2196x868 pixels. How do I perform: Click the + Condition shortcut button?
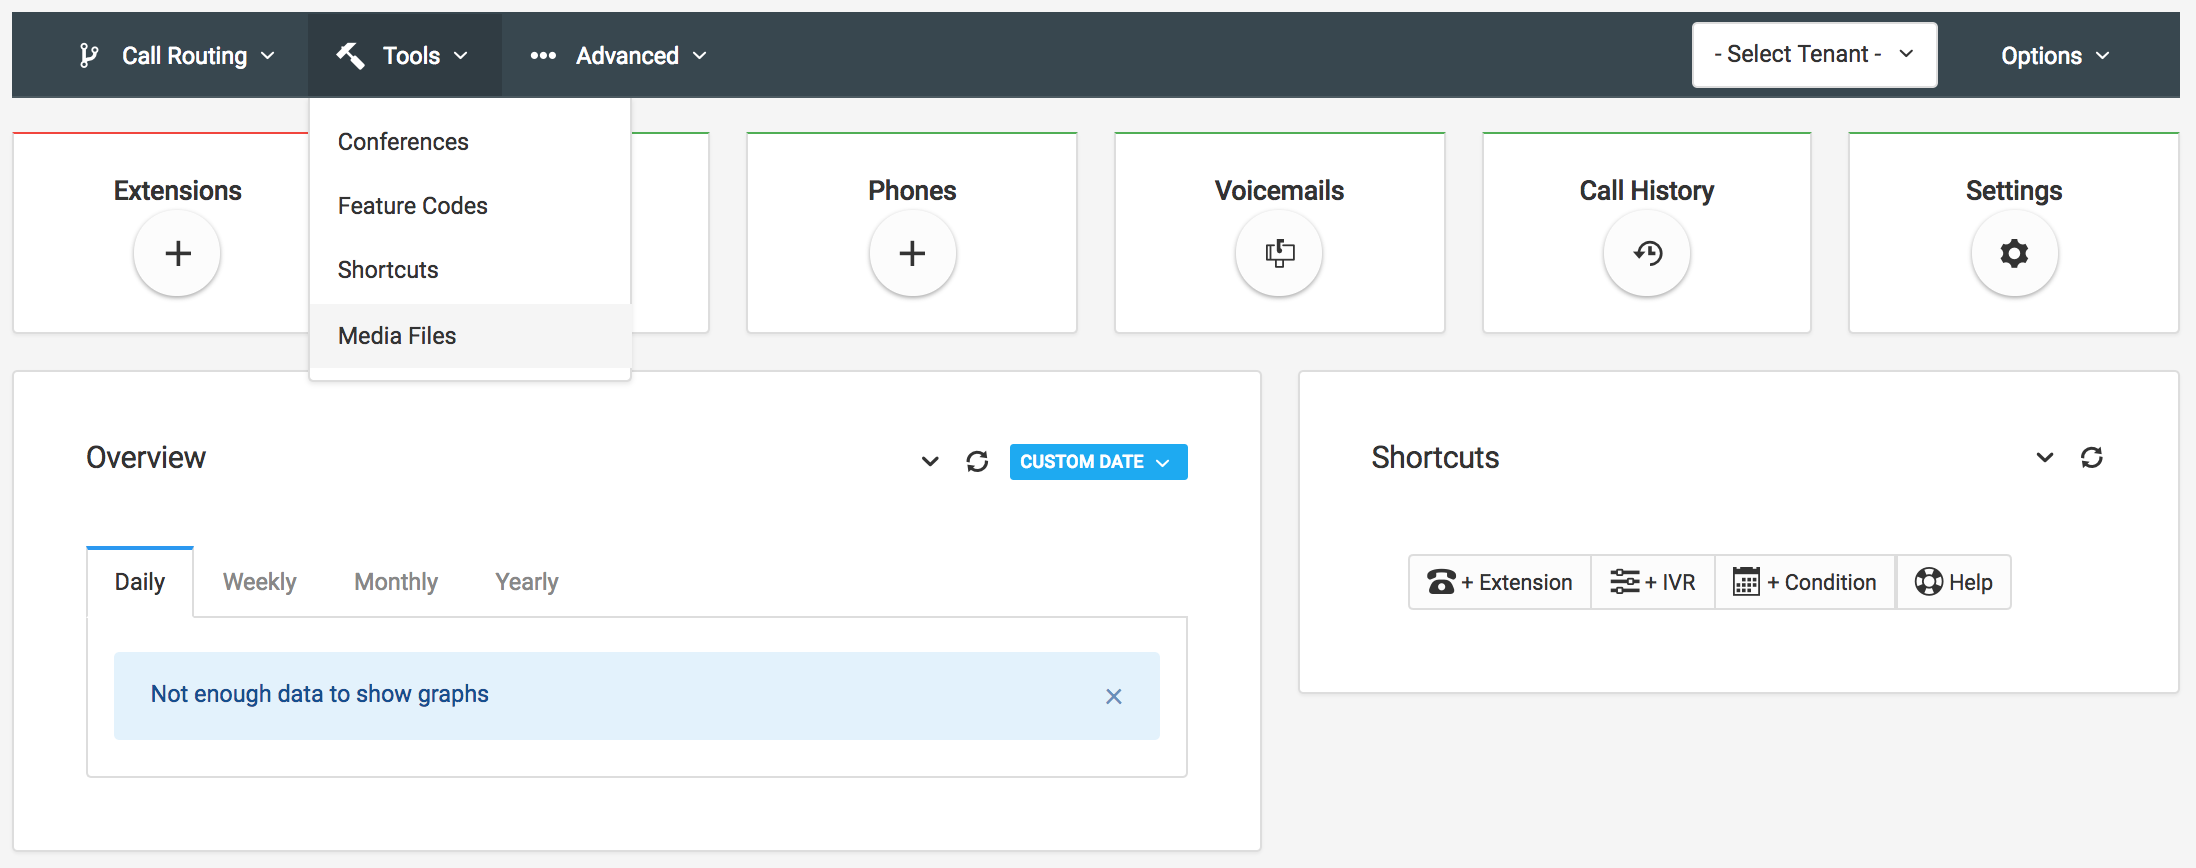[1805, 582]
